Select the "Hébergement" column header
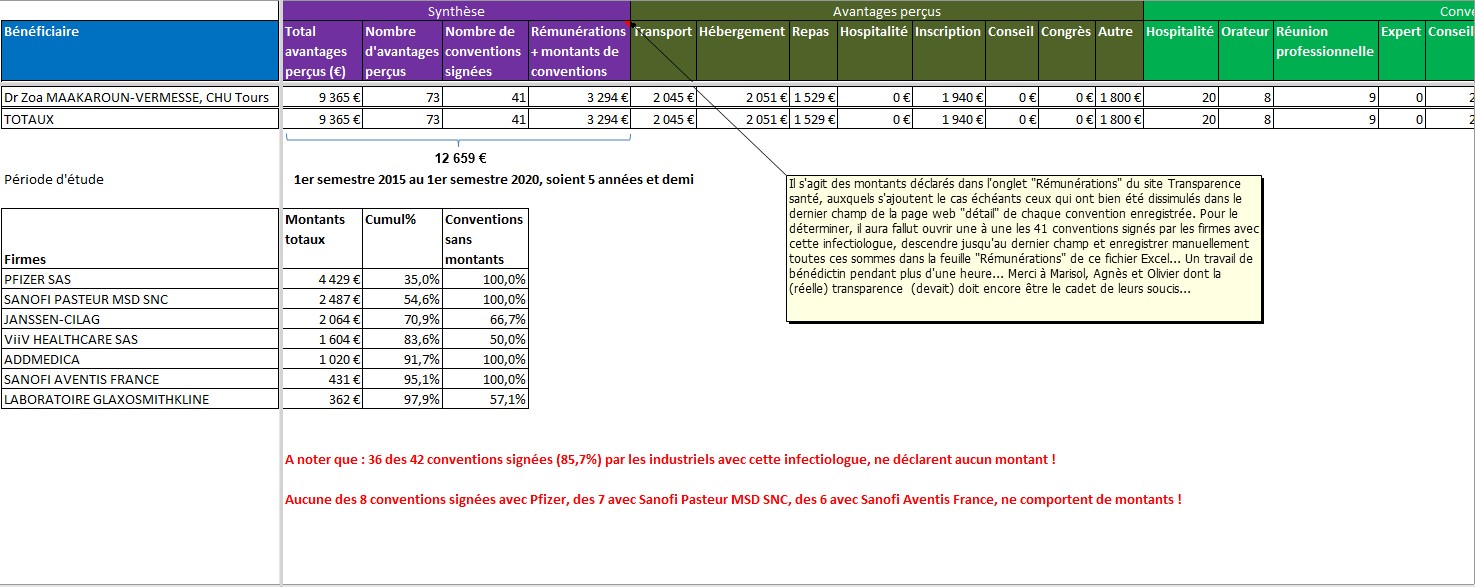Screen dimensions: 1475x587 [x=742, y=51]
